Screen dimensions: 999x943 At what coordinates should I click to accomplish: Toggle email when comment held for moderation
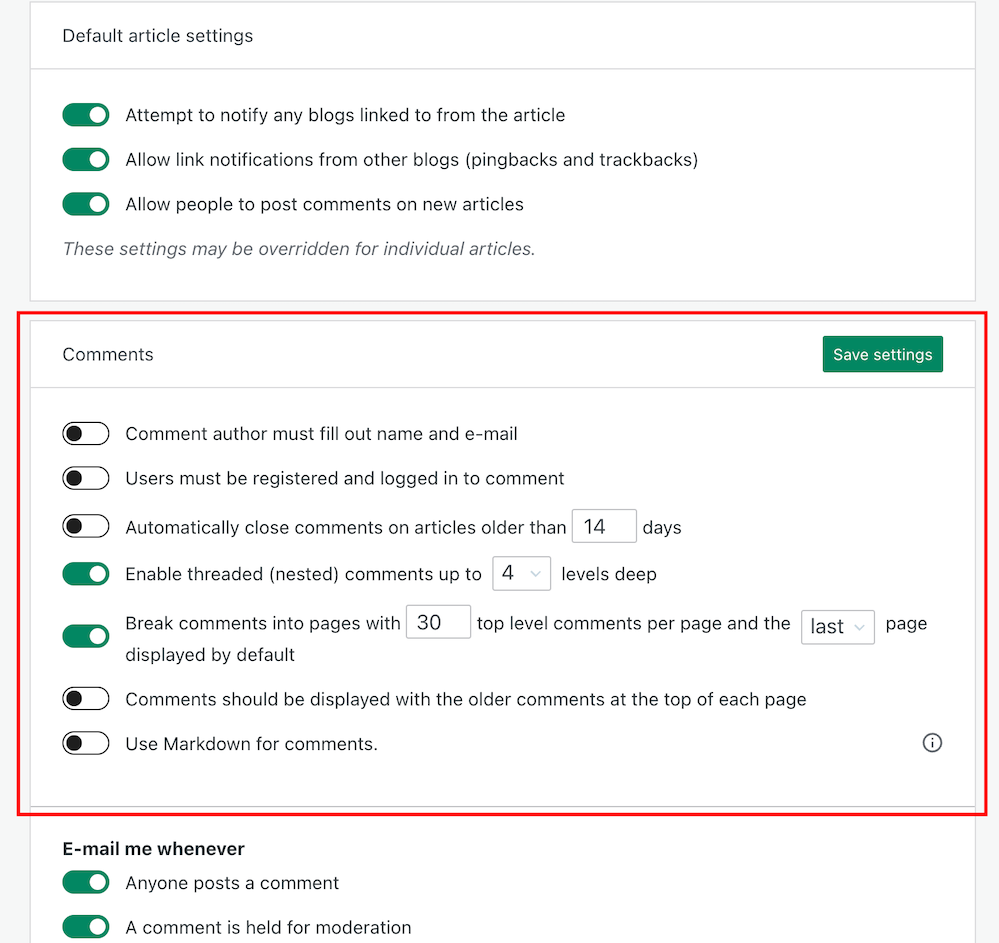pyautogui.click(x=86, y=927)
